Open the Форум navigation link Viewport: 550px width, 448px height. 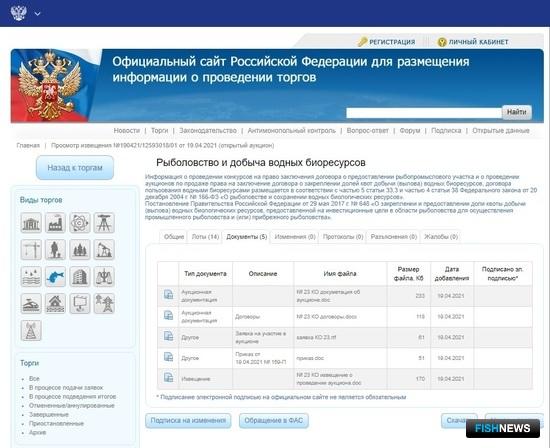pos(410,131)
